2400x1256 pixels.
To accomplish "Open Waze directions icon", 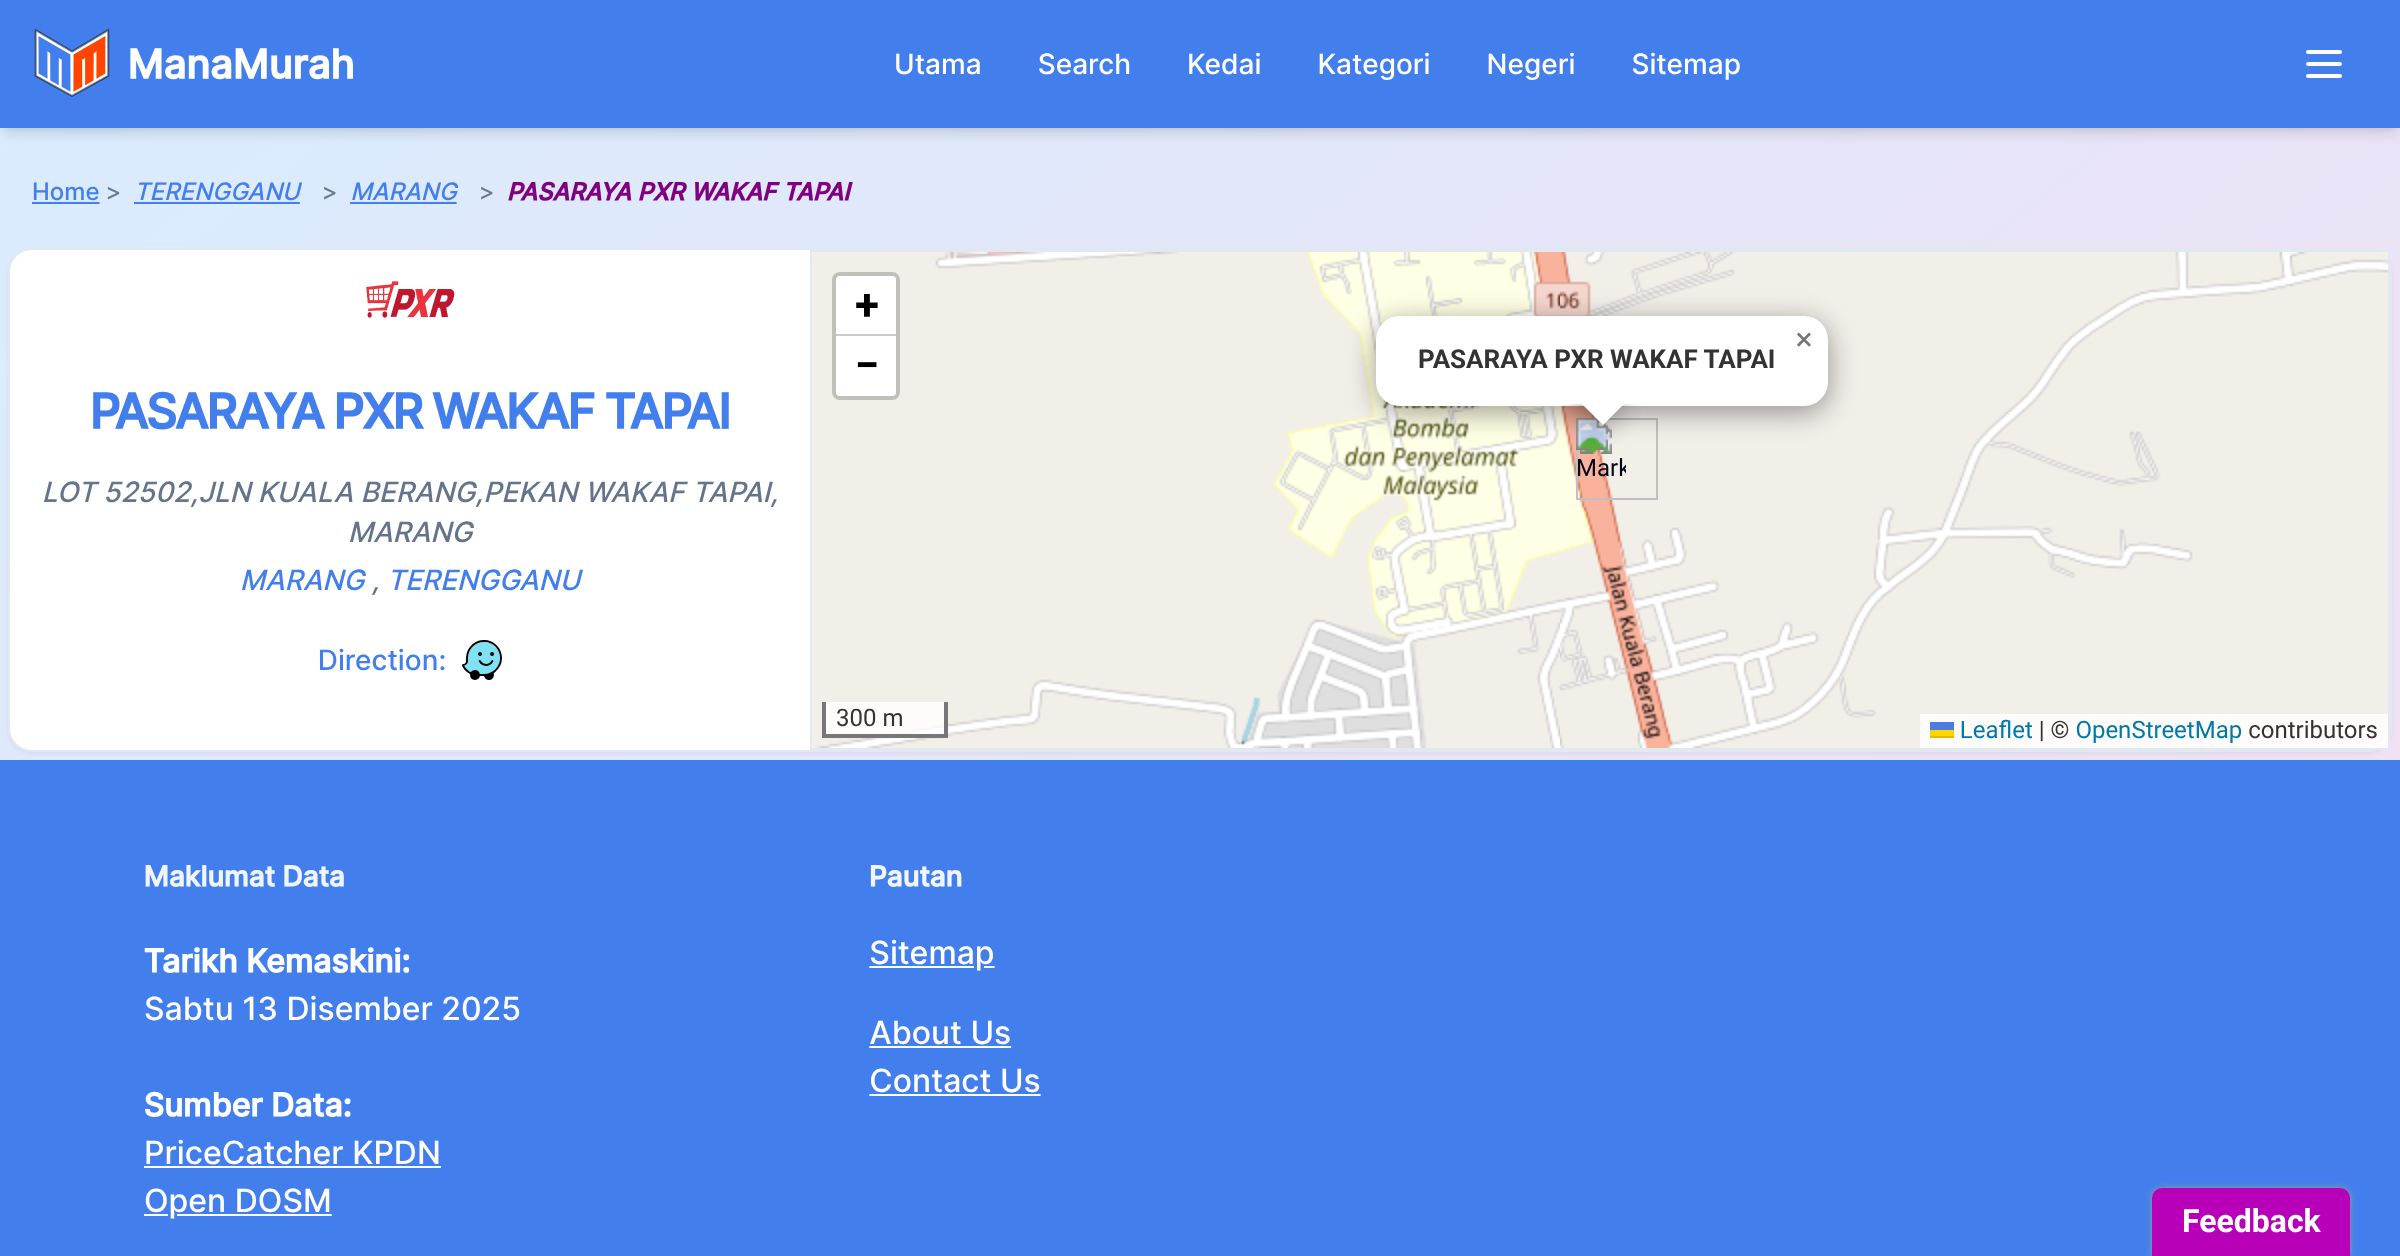I will [482, 660].
